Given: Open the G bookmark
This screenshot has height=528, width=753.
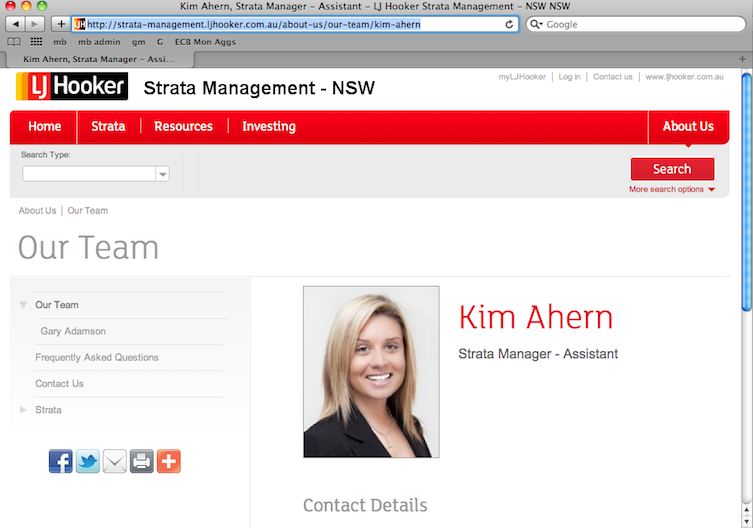Looking at the screenshot, I should tap(160, 42).
